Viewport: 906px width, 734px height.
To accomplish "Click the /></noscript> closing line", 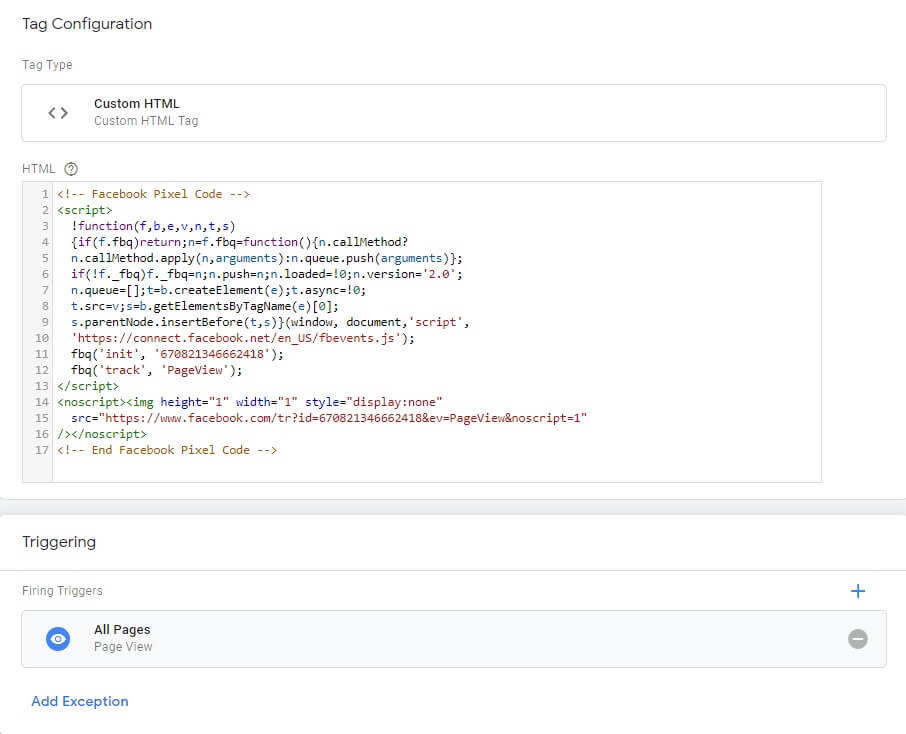I will [102, 434].
